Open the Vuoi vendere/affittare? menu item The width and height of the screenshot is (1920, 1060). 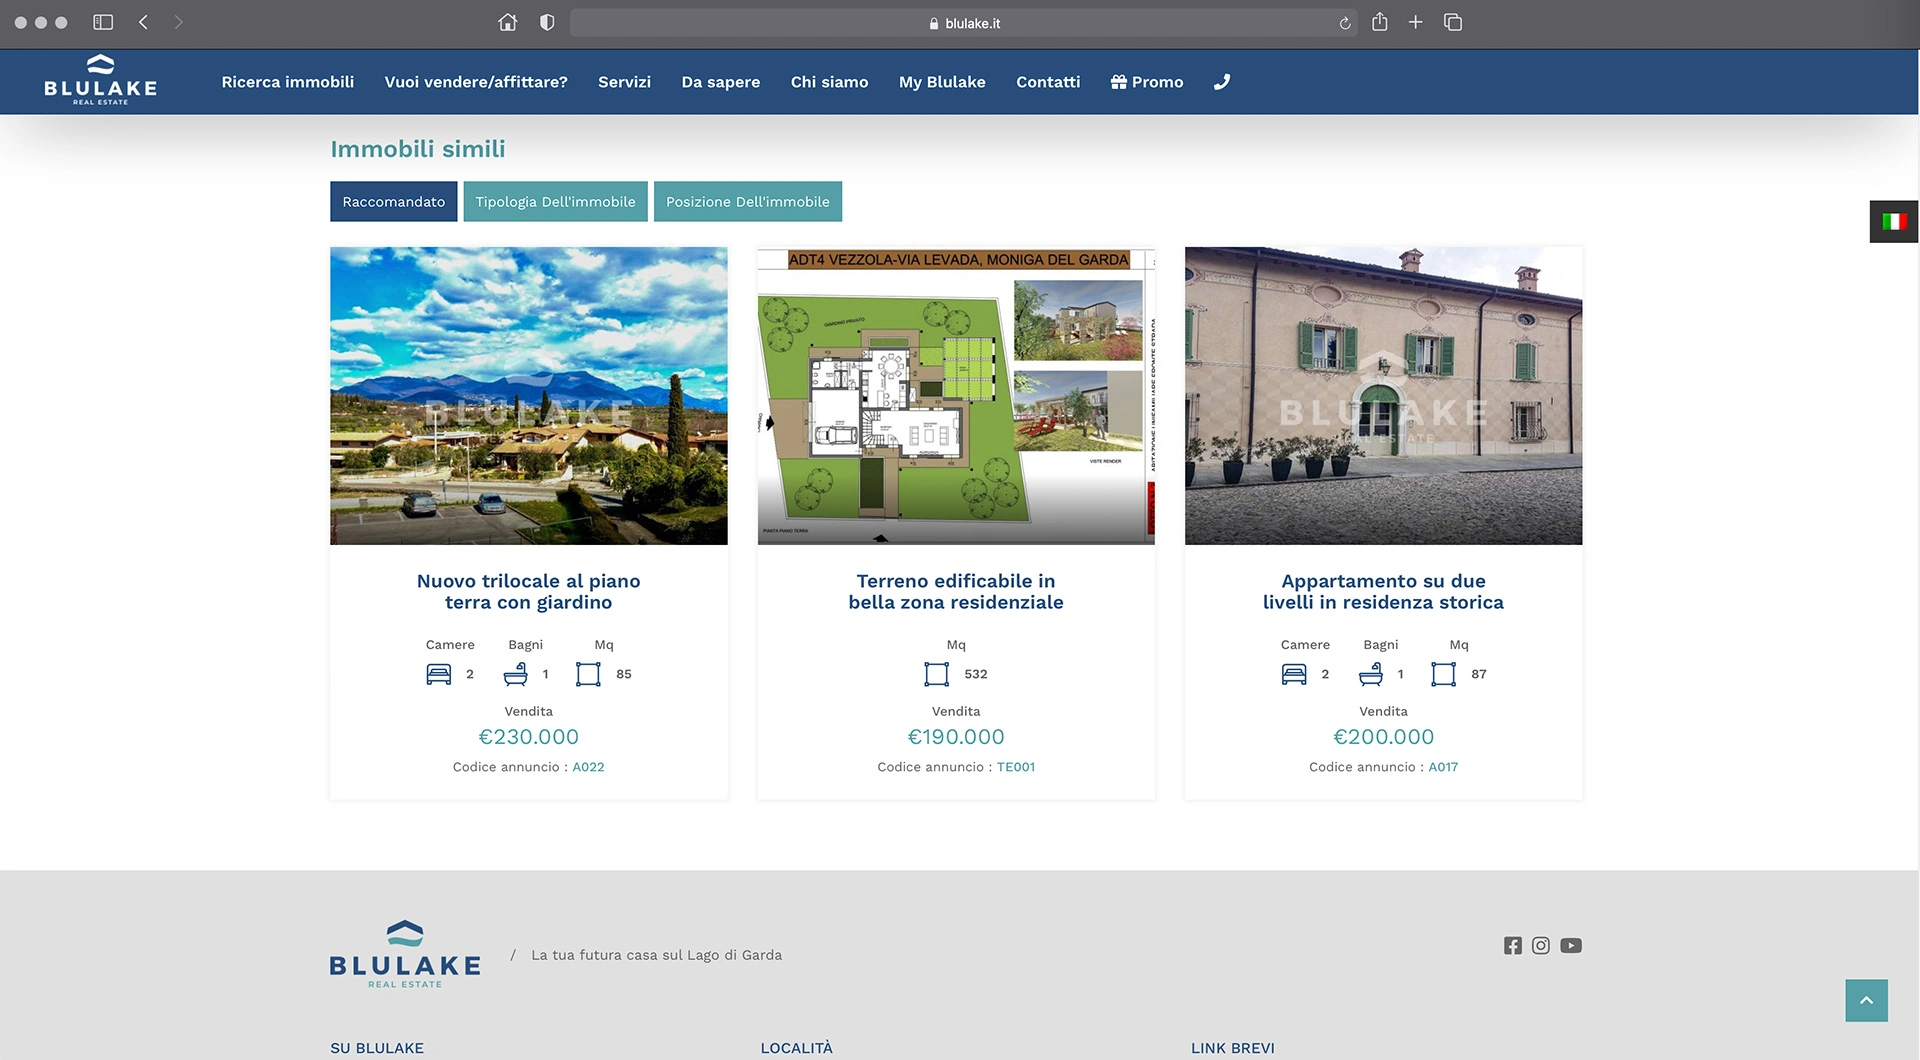coord(476,82)
